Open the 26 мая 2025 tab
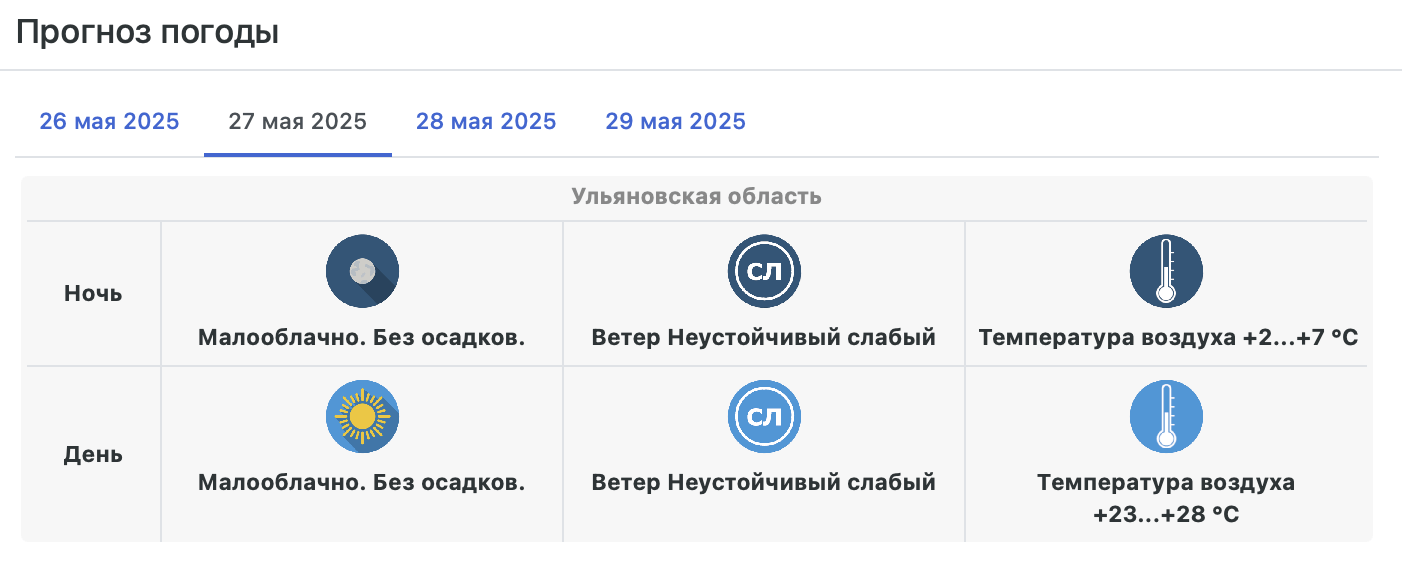This screenshot has height=576, width=1406. click(x=109, y=122)
